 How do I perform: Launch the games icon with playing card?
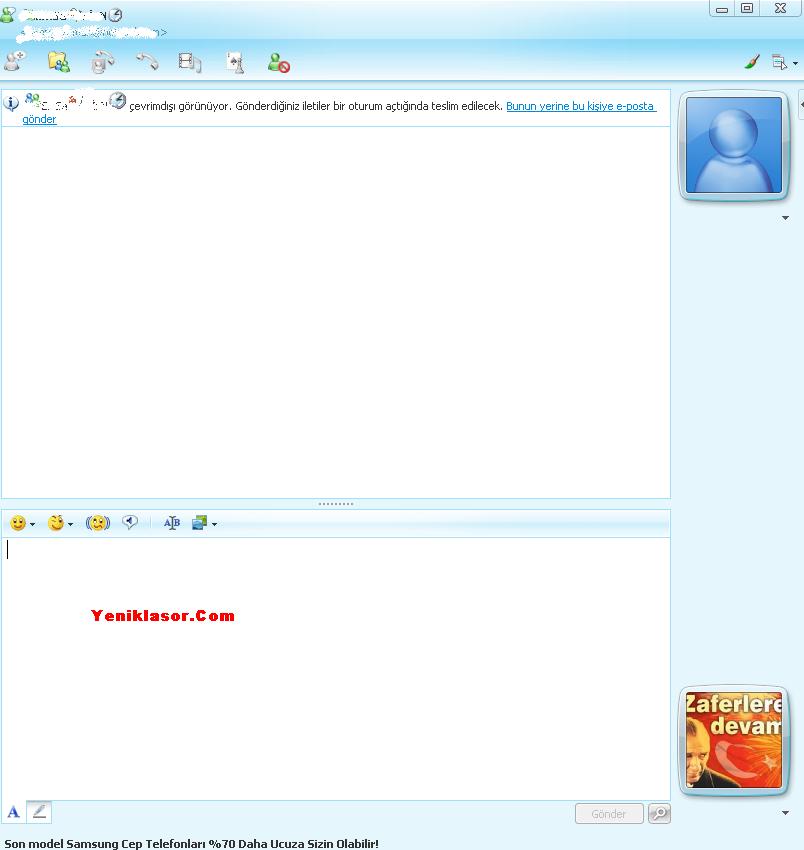point(235,62)
